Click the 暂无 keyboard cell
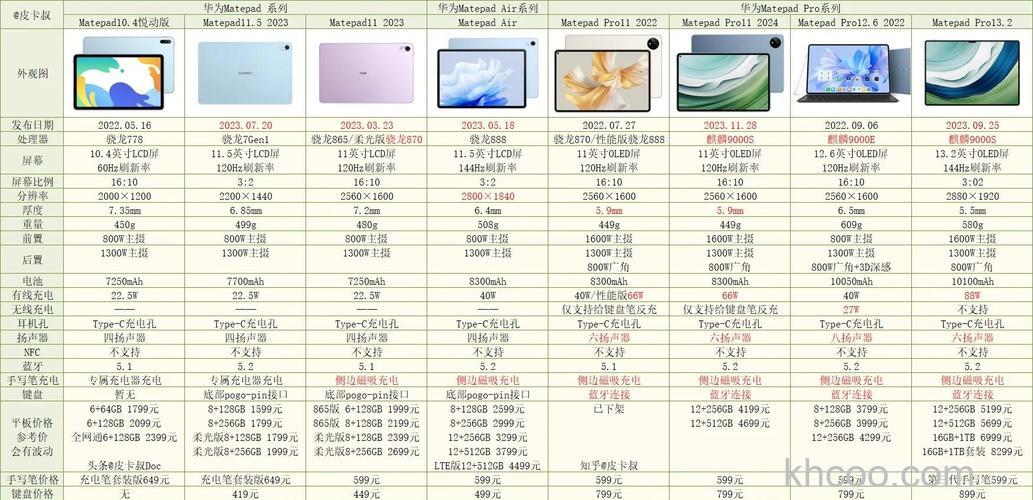1033x500 pixels. coord(124,395)
